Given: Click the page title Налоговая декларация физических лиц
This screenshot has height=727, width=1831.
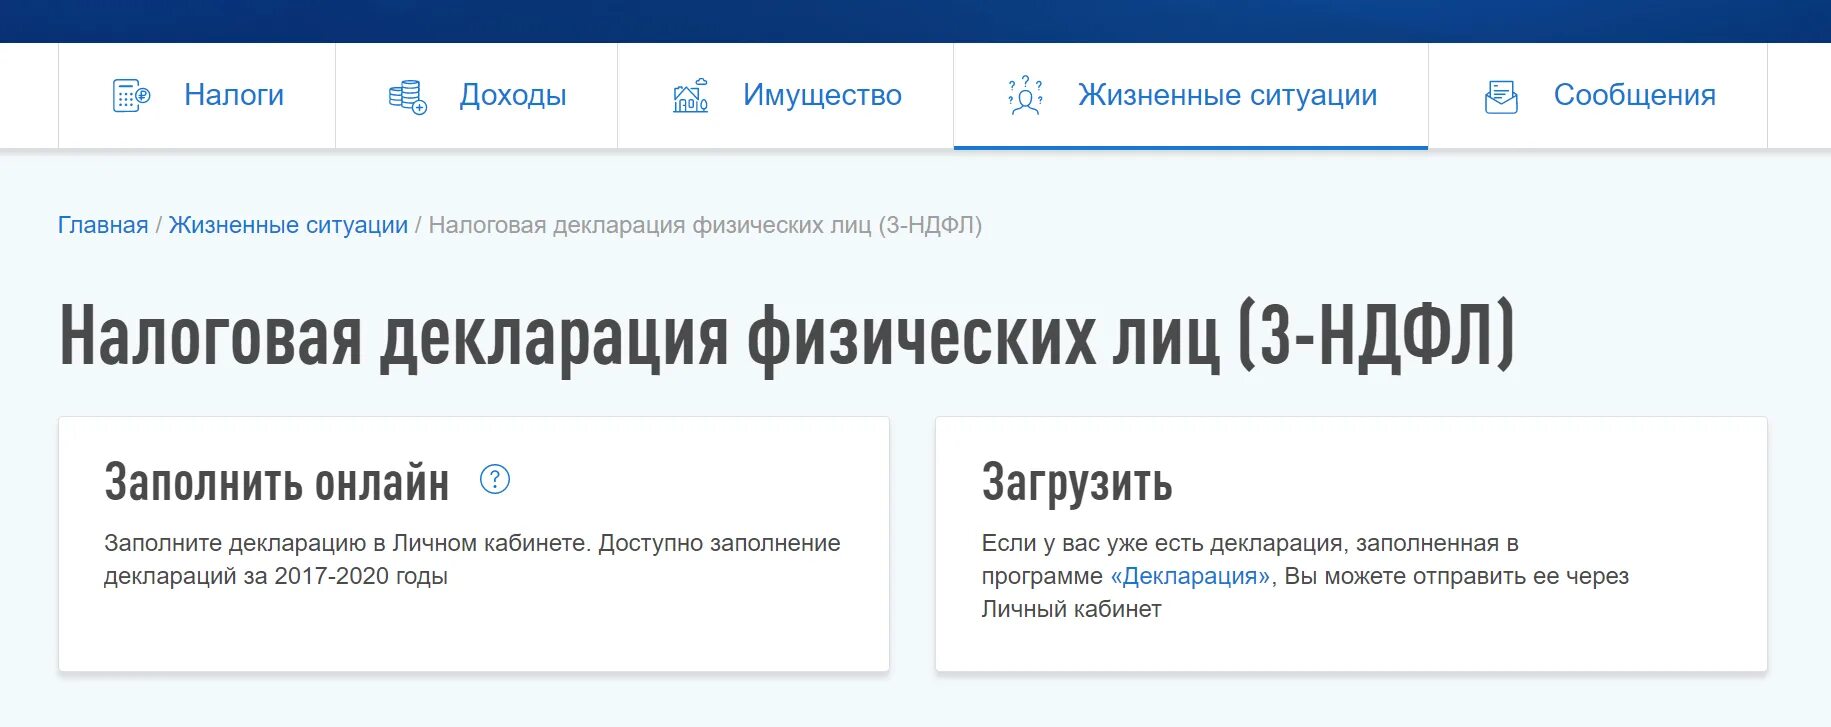Looking at the screenshot, I should point(787,337).
